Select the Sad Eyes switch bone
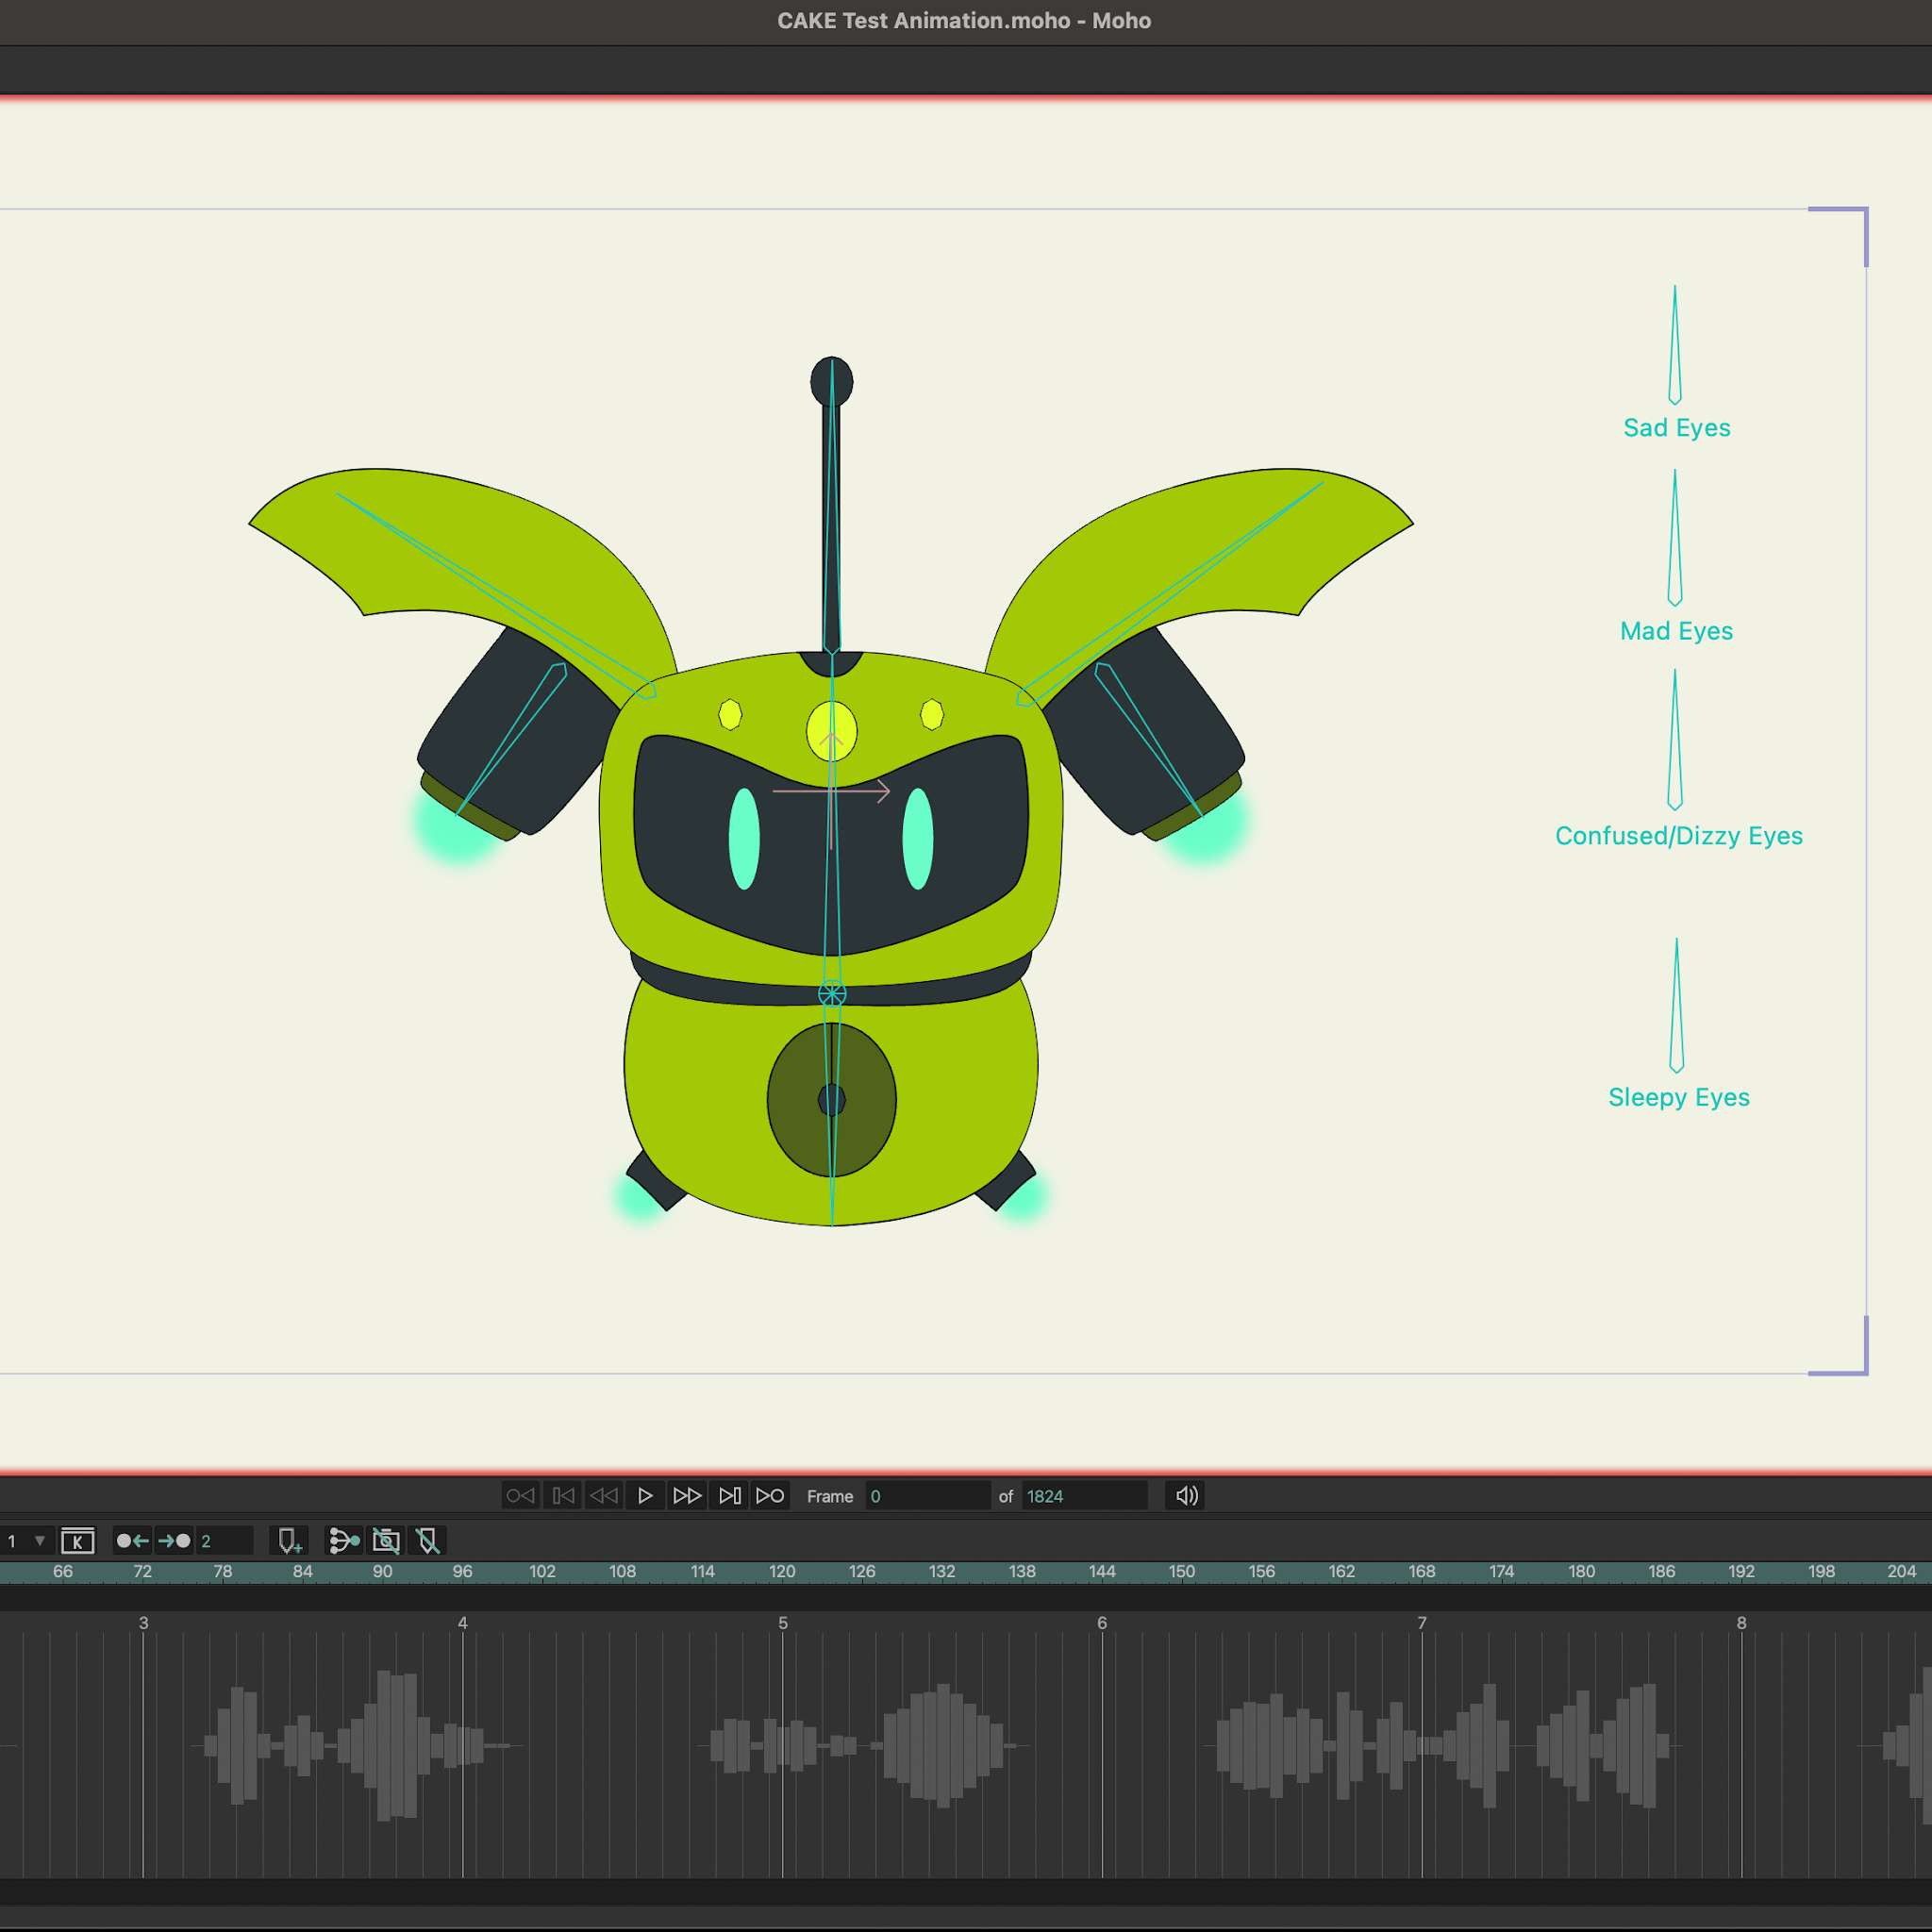Image resolution: width=1932 pixels, height=1932 pixels. click(x=1675, y=345)
